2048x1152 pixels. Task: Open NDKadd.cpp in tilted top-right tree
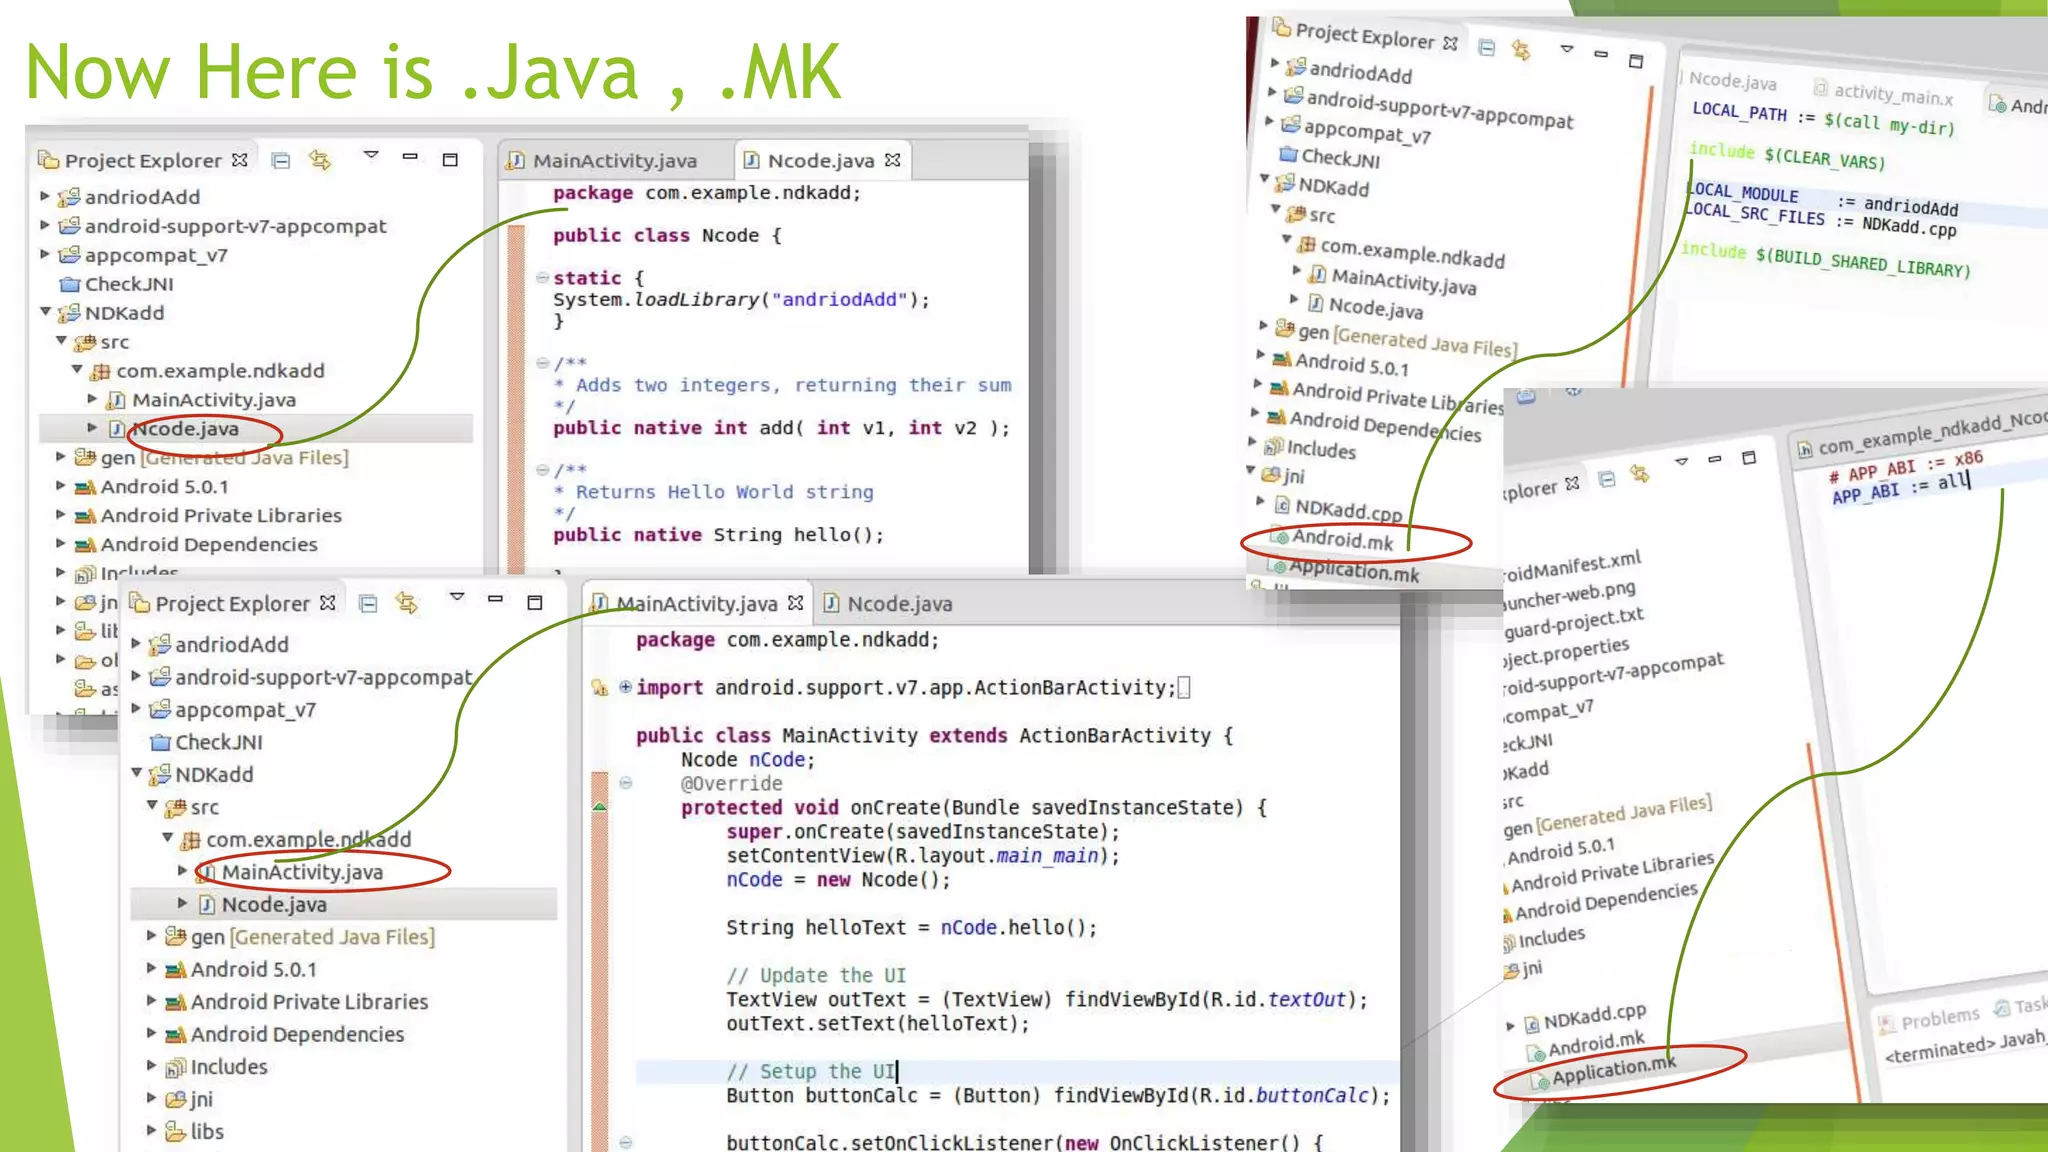(x=1349, y=510)
